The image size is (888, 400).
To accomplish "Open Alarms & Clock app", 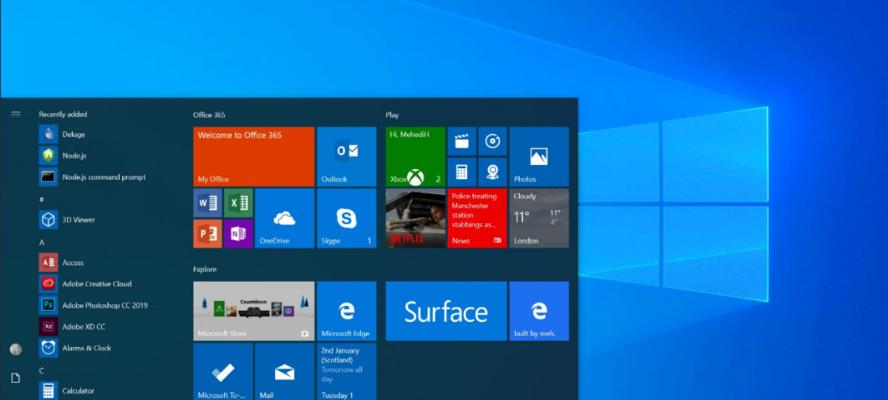I will (x=75, y=348).
